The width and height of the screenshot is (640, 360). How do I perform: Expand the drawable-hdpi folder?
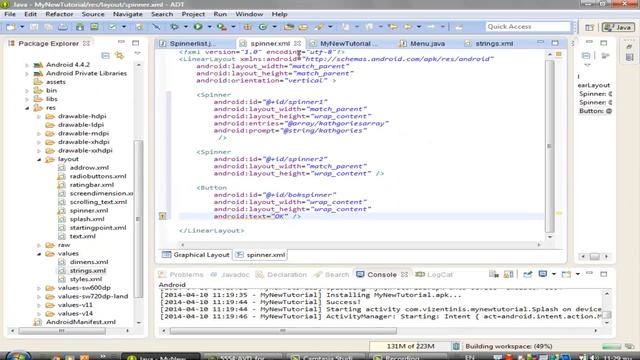pyautogui.click(x=39, y=117)
